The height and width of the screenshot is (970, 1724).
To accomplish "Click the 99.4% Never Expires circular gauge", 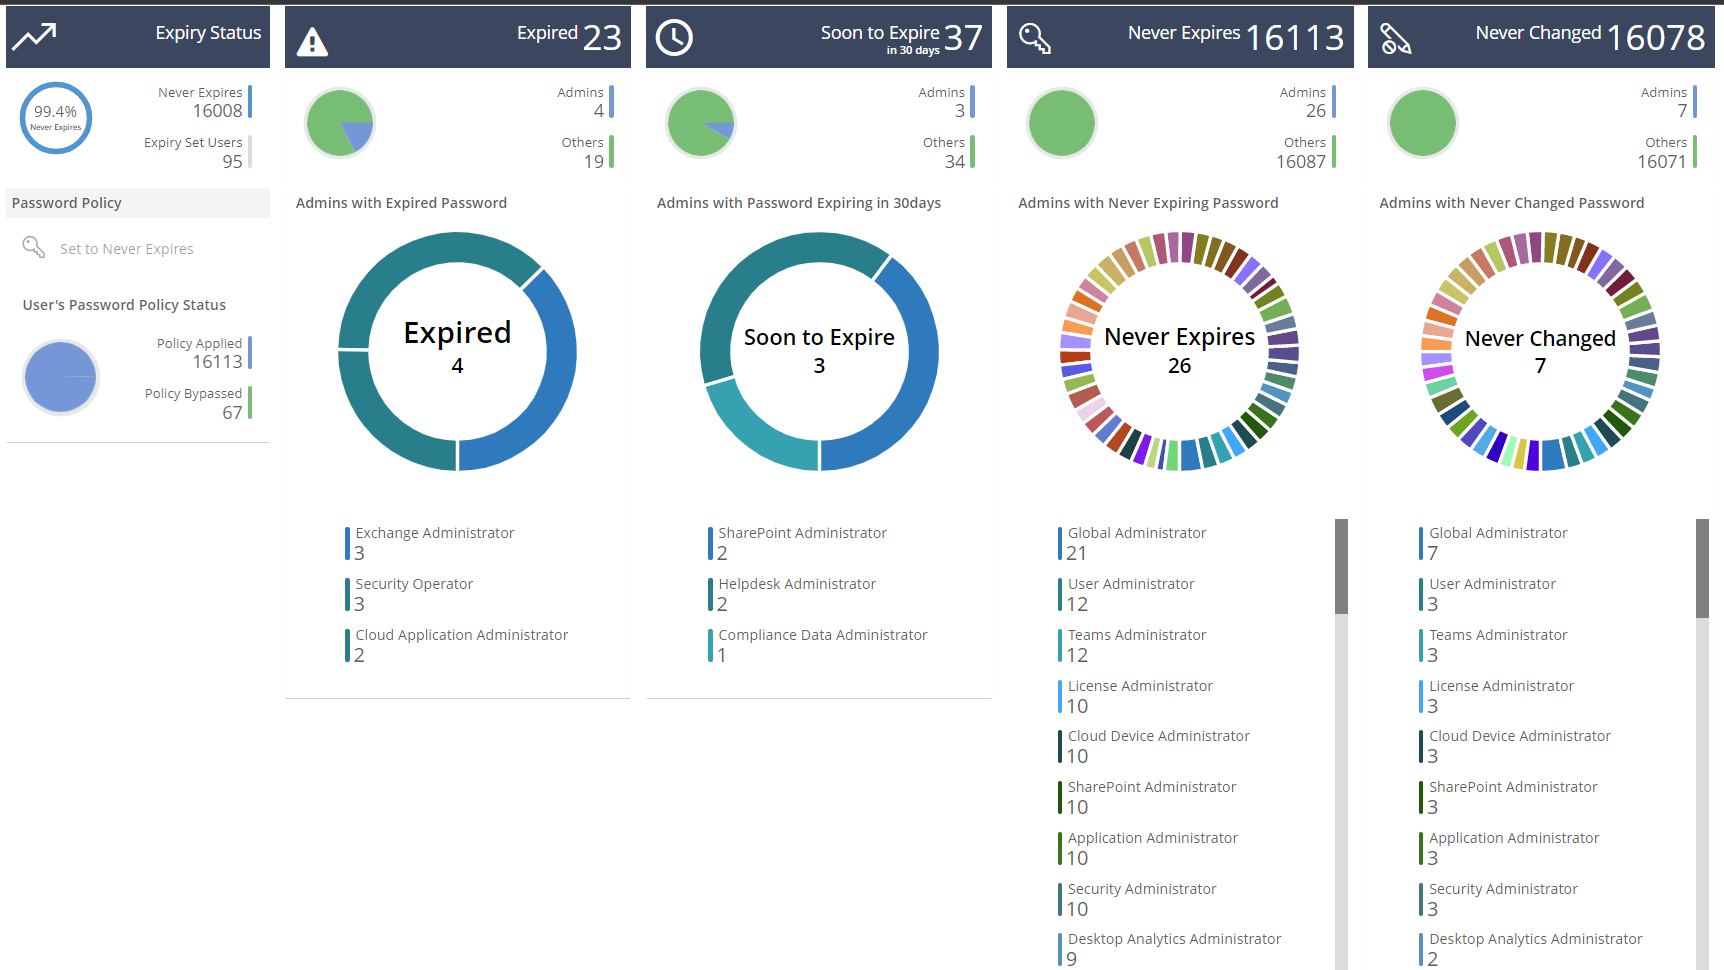I will (56, 118).
